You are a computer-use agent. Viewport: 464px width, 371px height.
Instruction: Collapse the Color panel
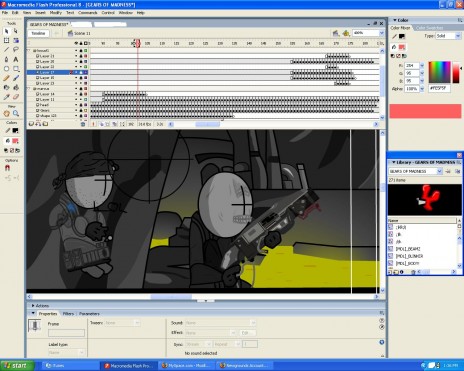tap(395, 20)
